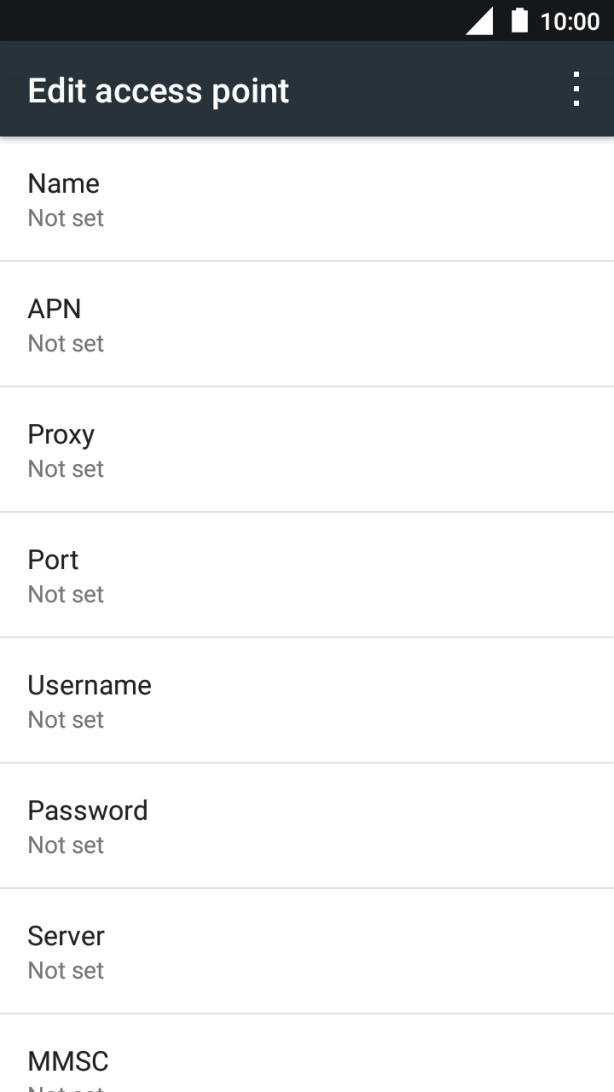Tap 'Not set' under Port
The width and height of the screenshot is (614, 1092).
[x=66, y=594]
